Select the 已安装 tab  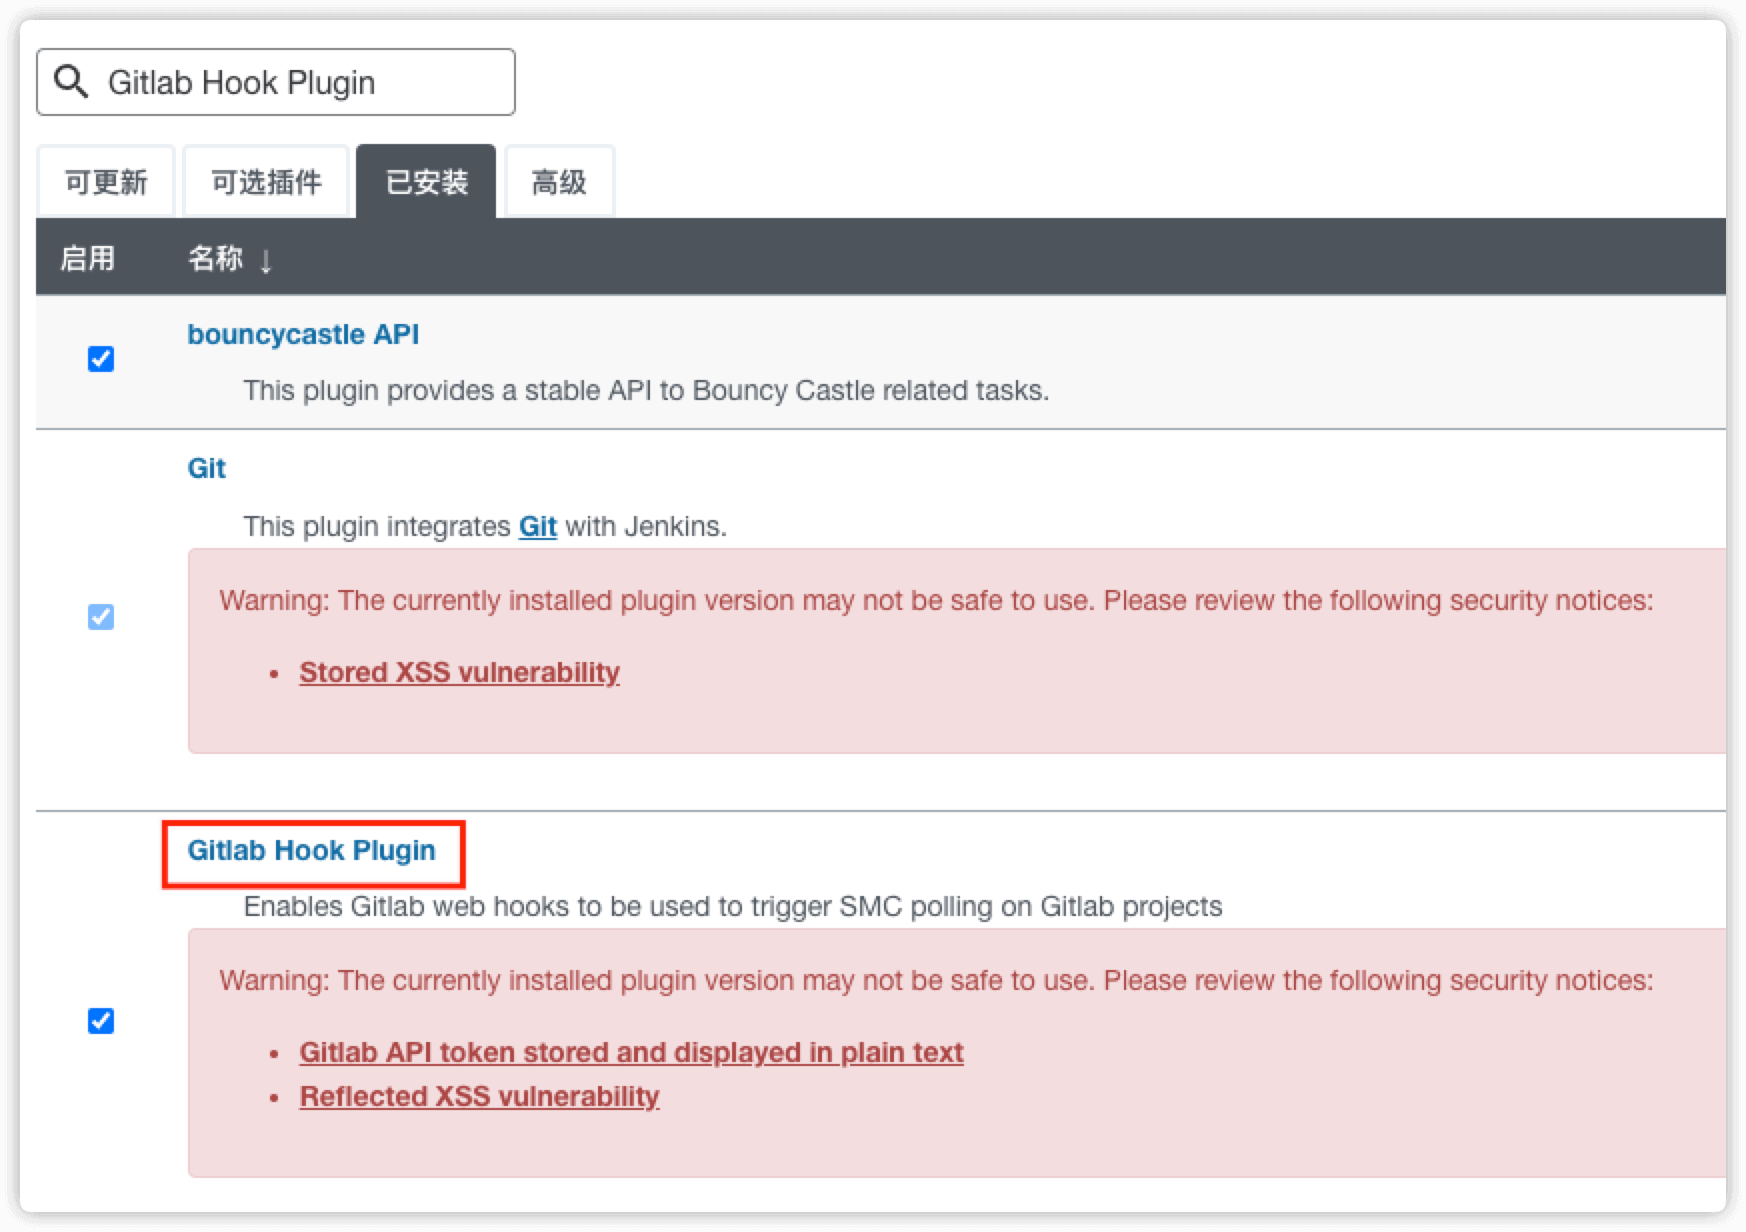click(x=427, y=182)
